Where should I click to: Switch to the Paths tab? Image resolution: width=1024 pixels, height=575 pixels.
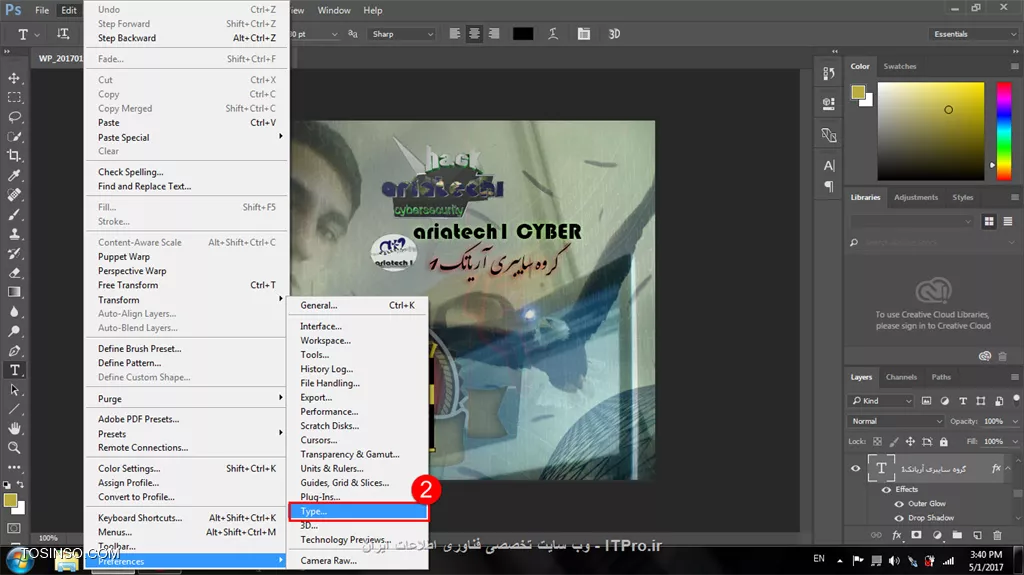[941, 377]
